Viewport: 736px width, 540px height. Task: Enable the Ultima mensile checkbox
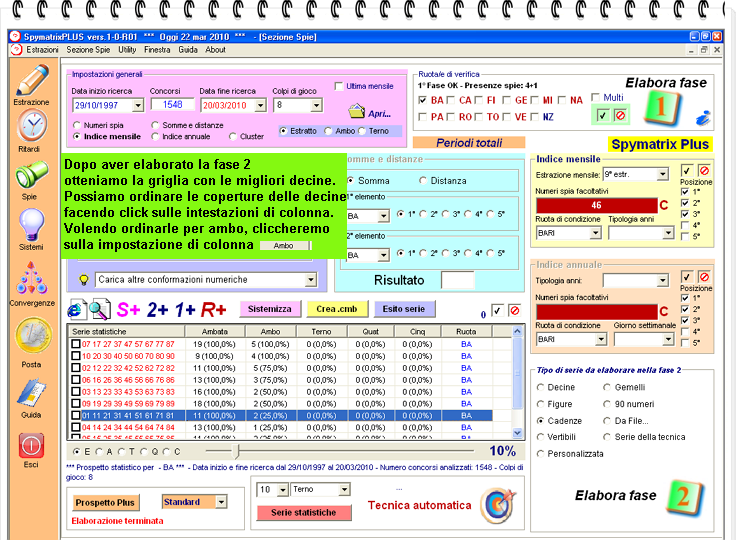click(338, 86)
